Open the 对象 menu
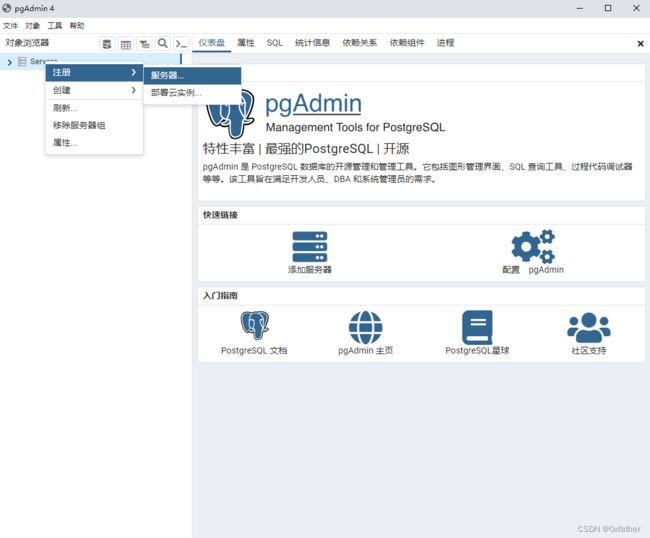 (32, 26)
